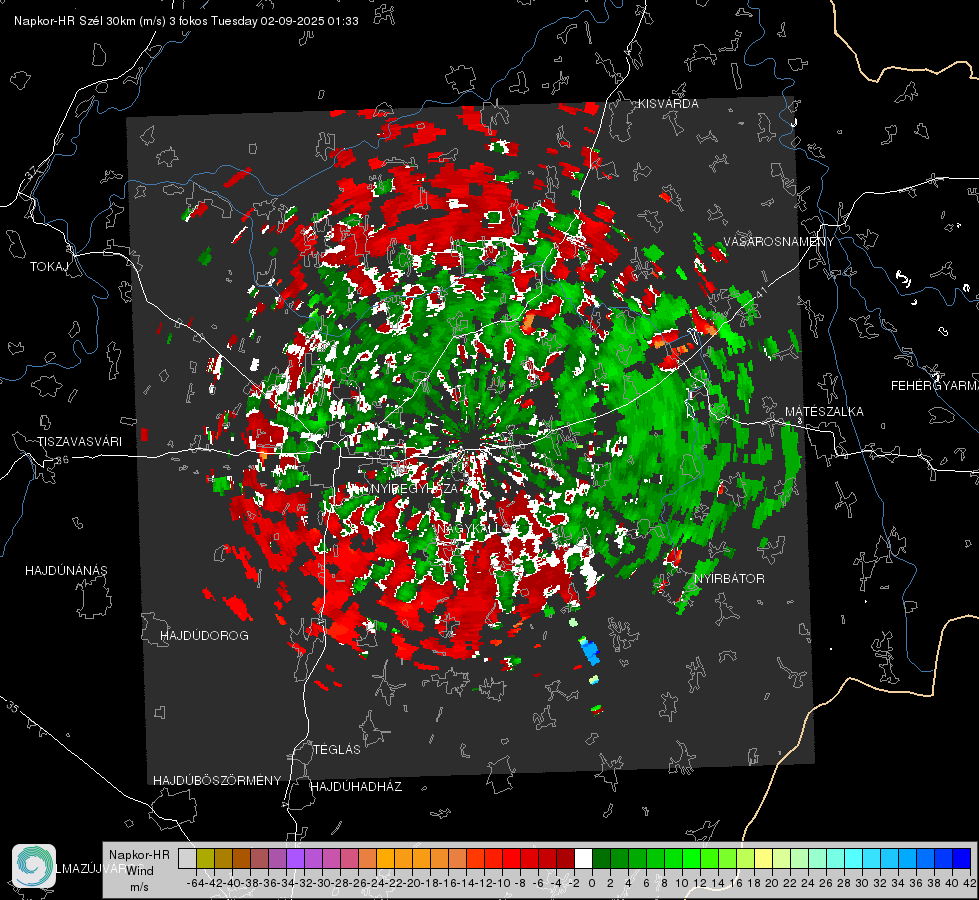The image size is (979, 900).
Task: Click the Napkor-HR Wind m/s legend title
Action: [139, 870]
